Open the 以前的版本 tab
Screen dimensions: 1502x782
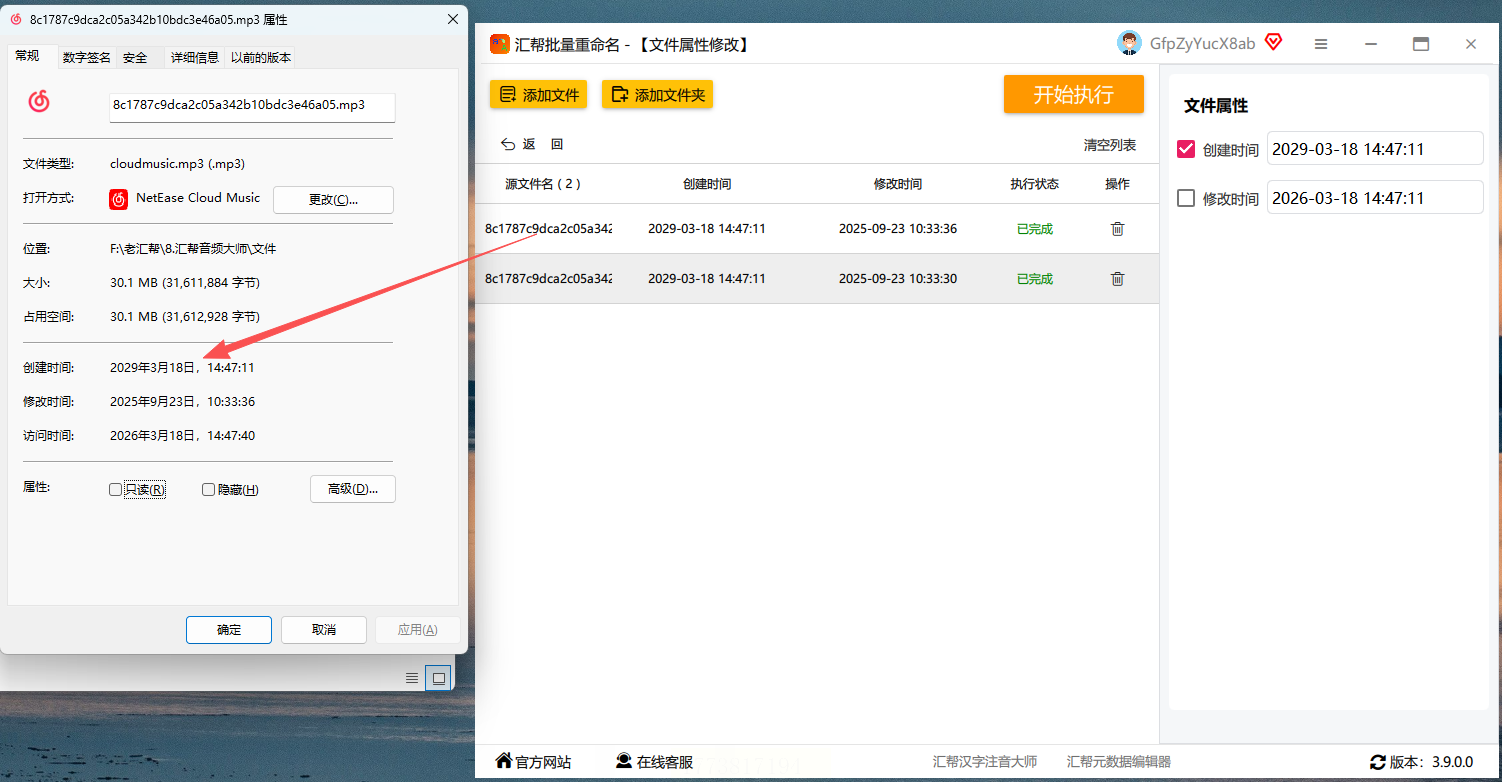point(261,58)
